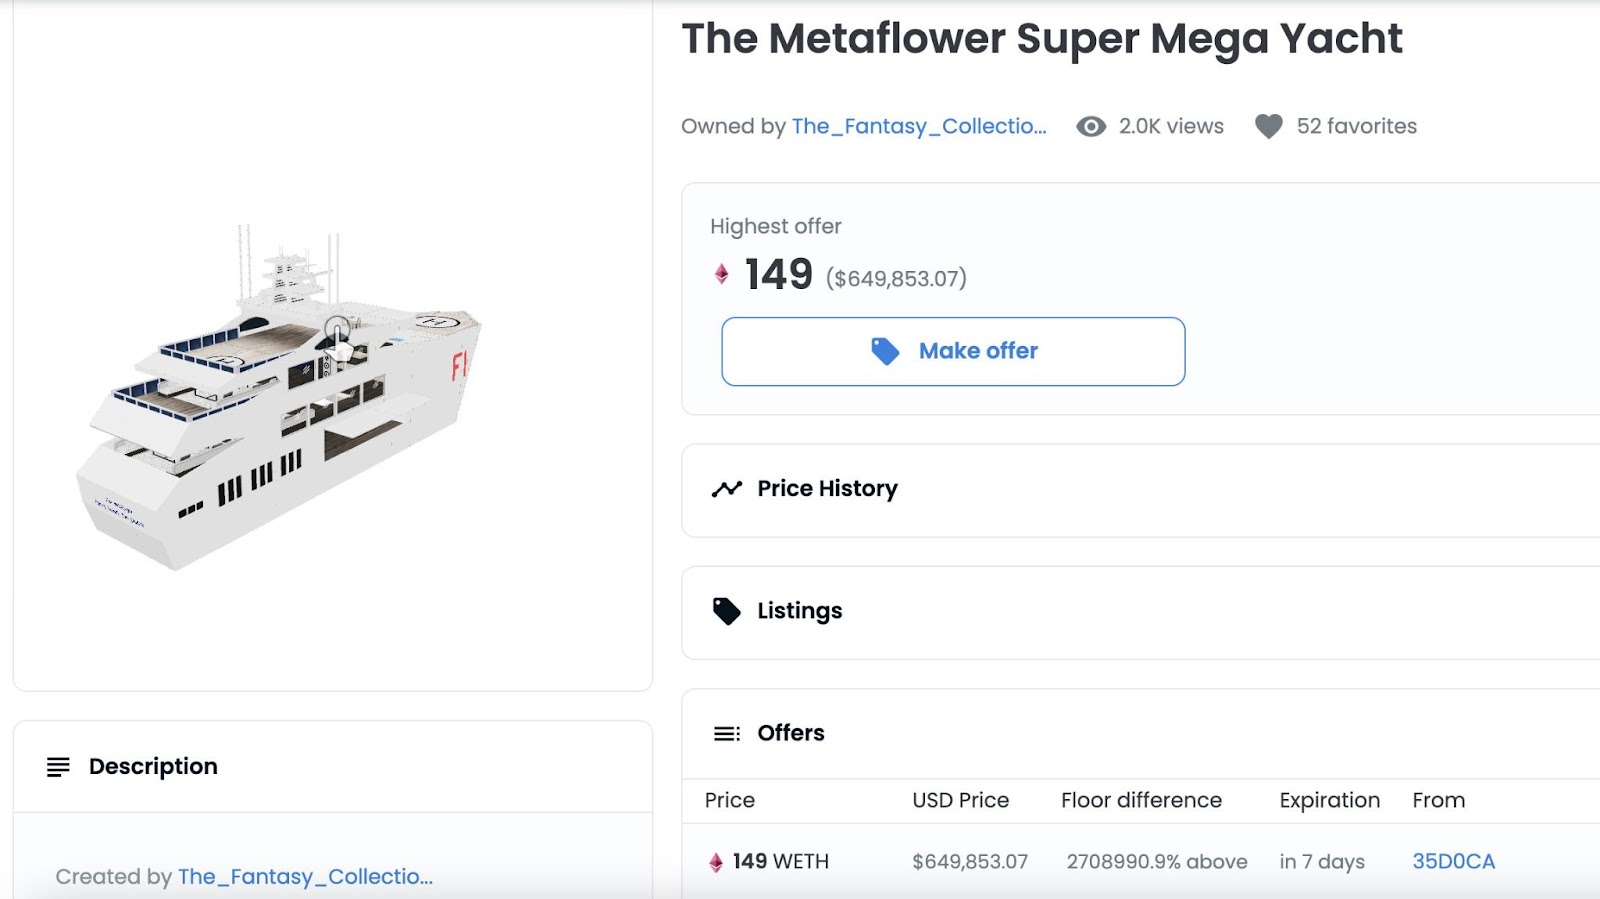
Task: Expand the Listings section
Action: coord(1140,611)
